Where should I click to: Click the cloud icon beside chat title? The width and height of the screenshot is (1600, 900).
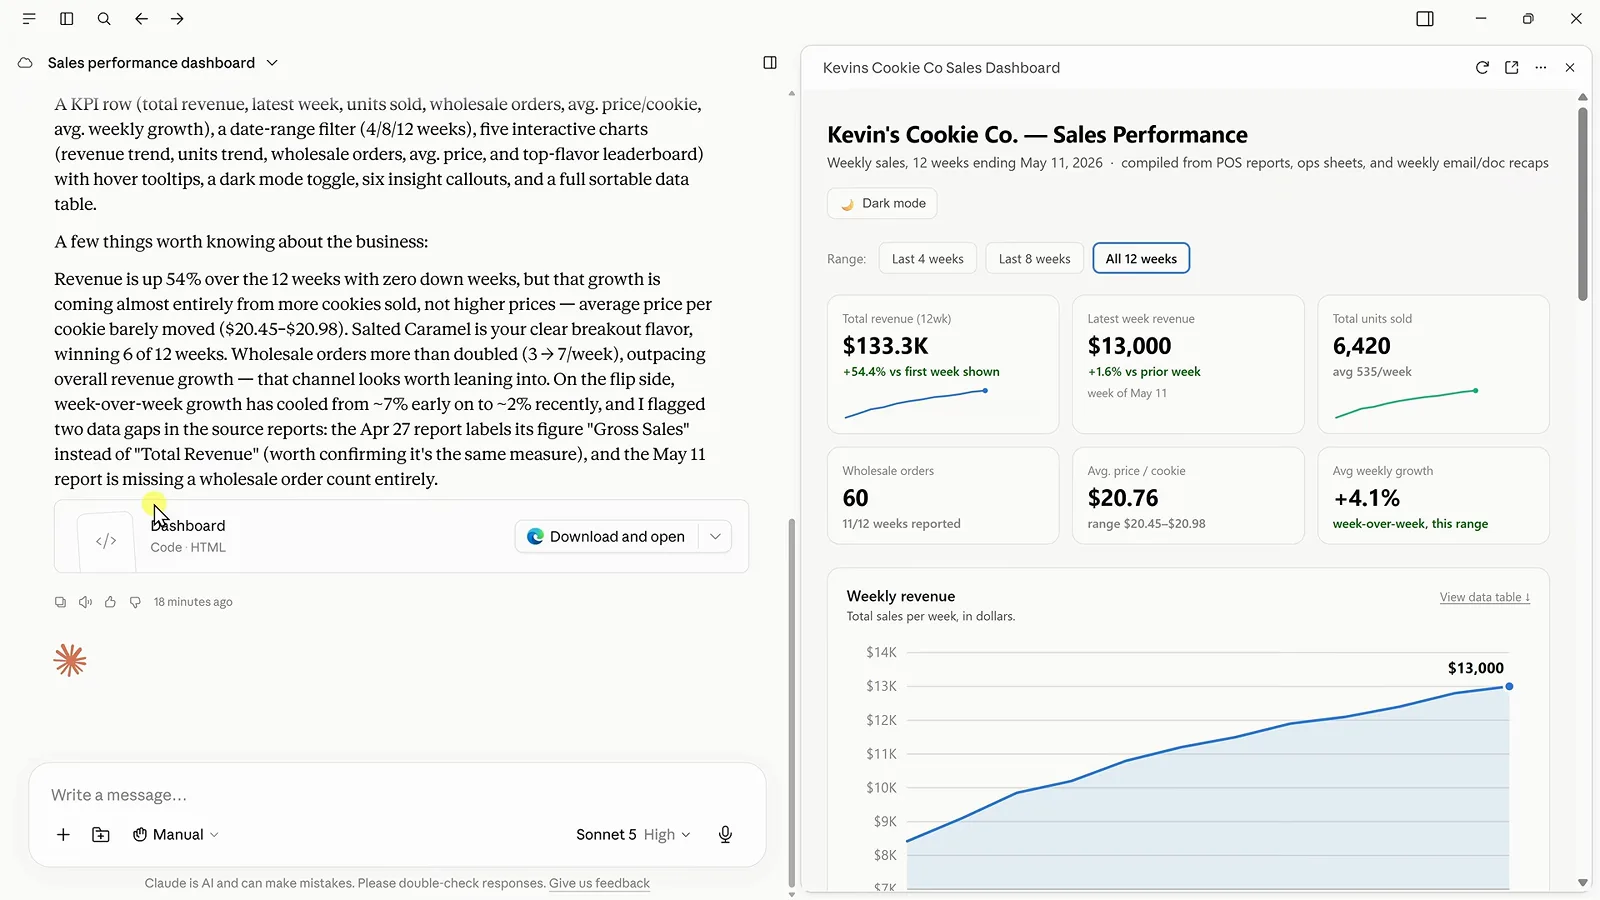click(x=25, y=63)
